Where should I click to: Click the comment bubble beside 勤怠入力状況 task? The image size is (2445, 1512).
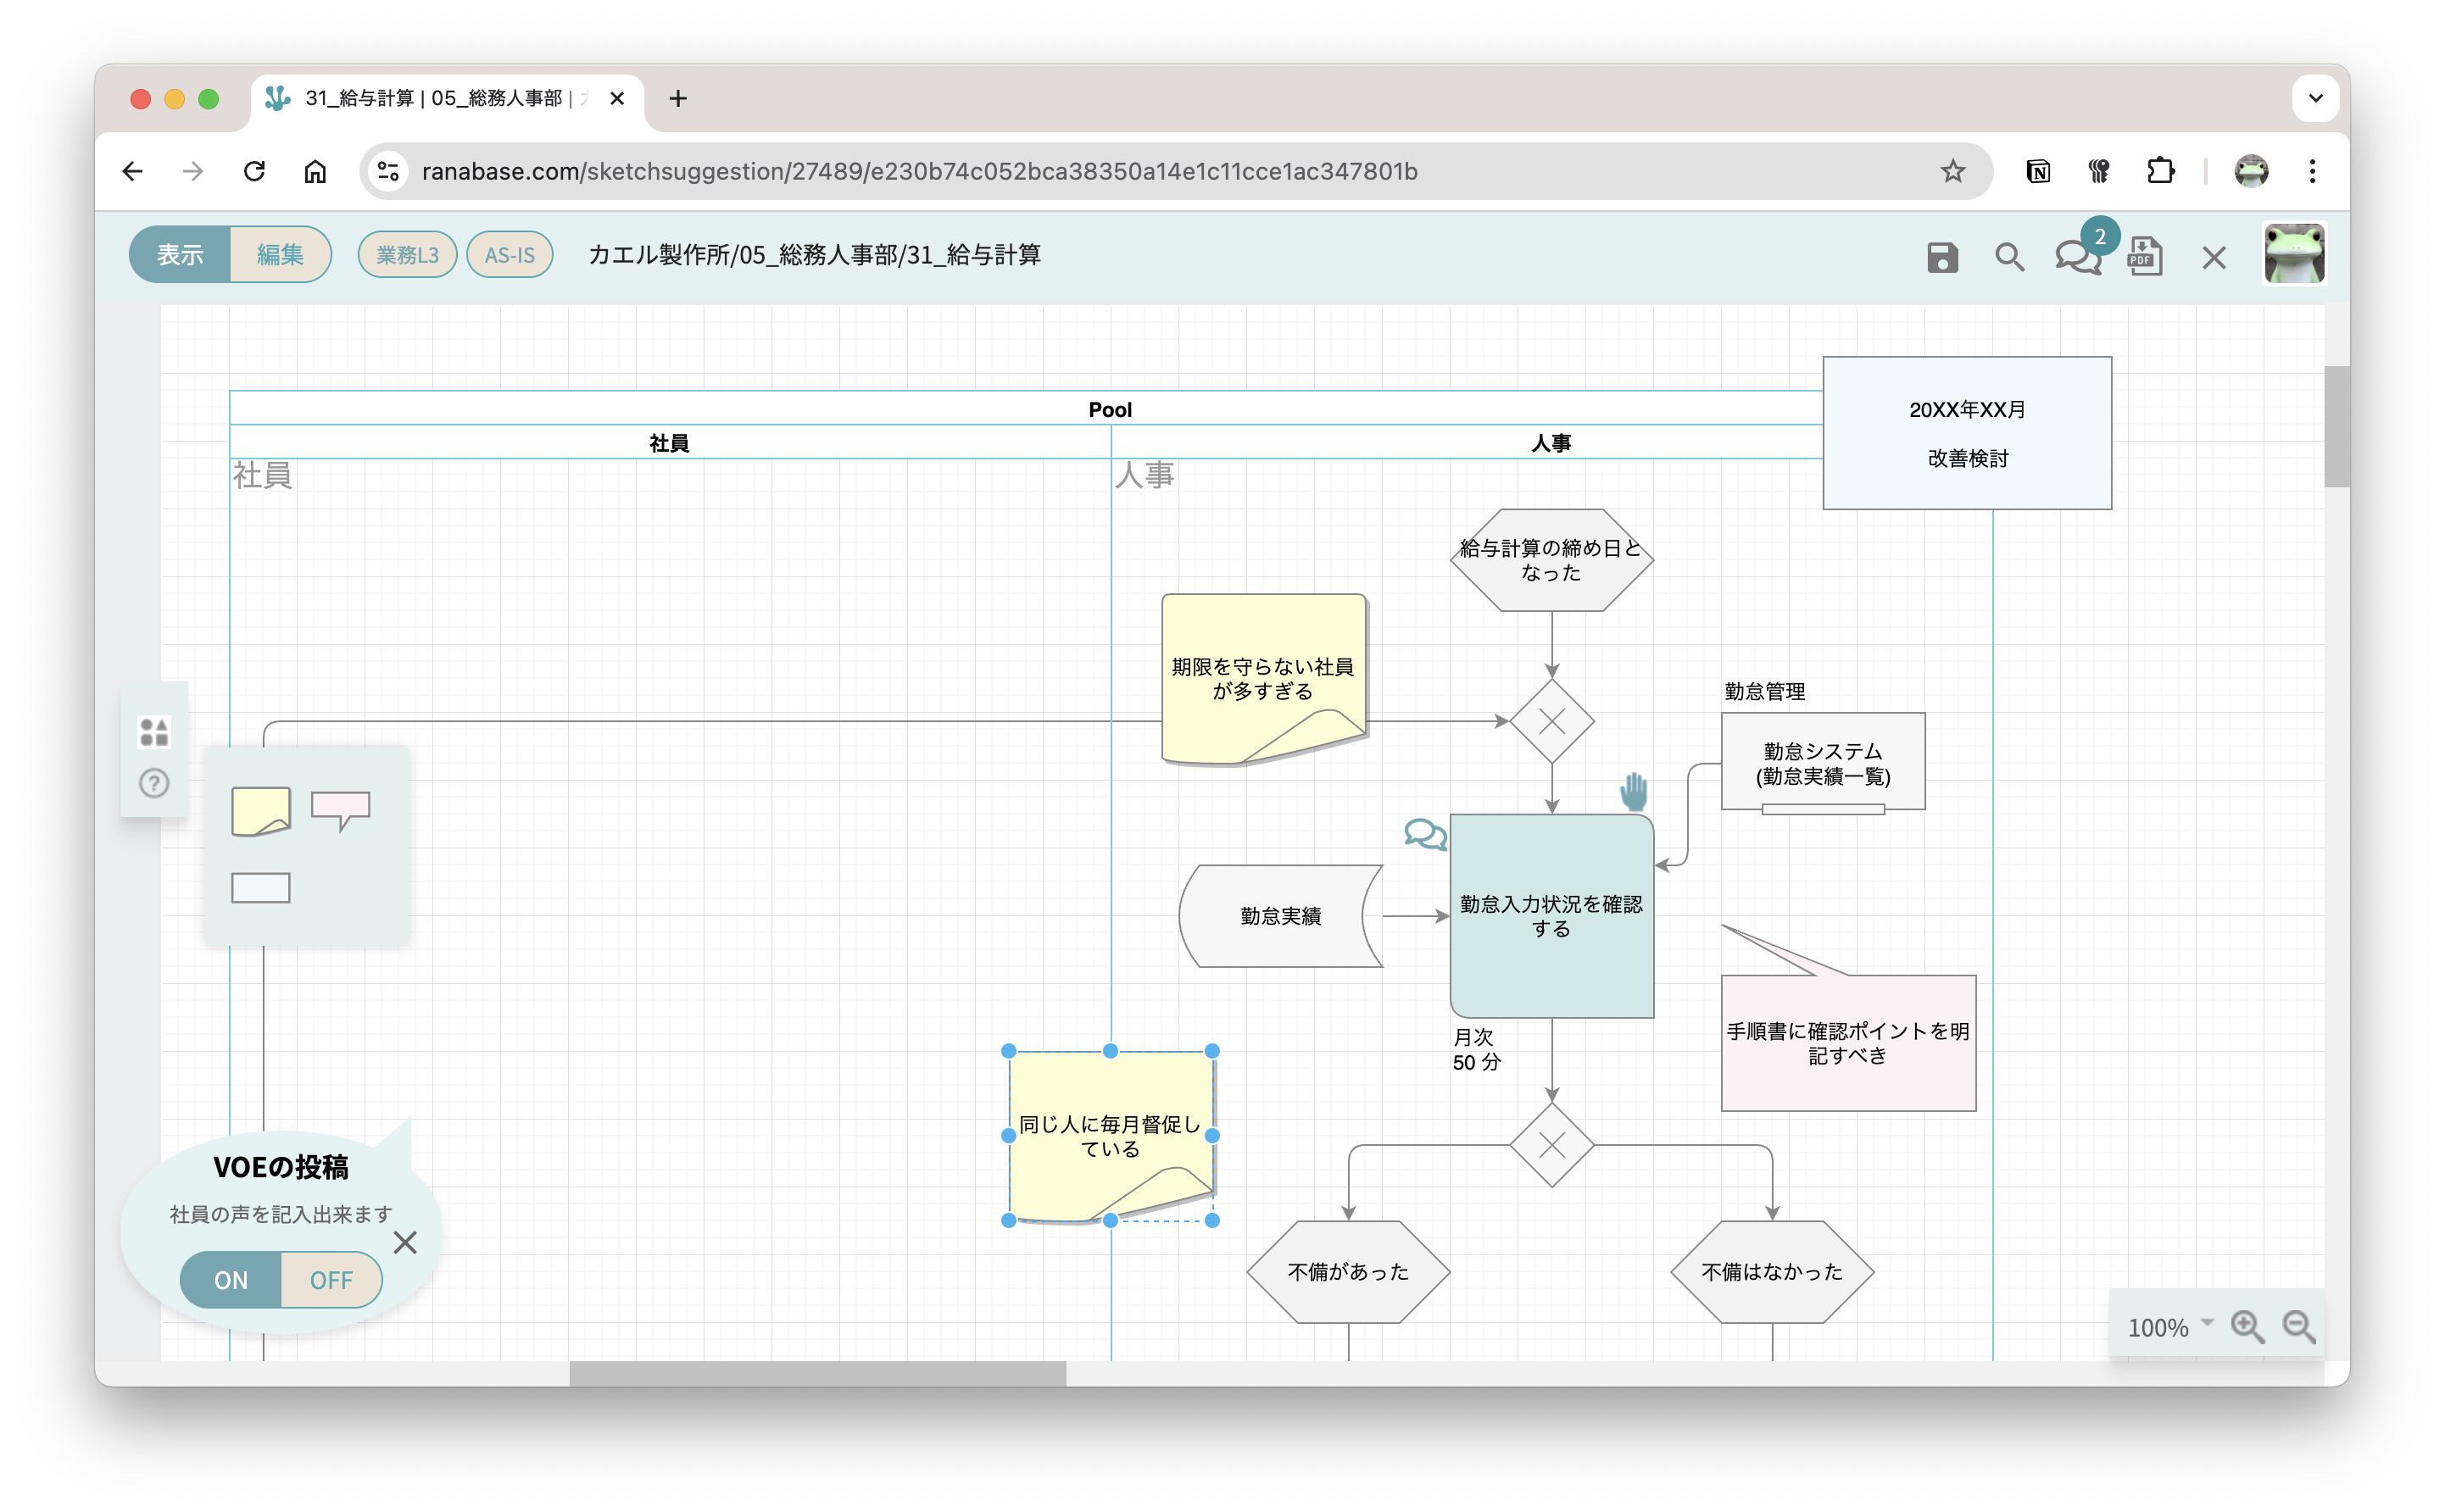point(1425,834)
